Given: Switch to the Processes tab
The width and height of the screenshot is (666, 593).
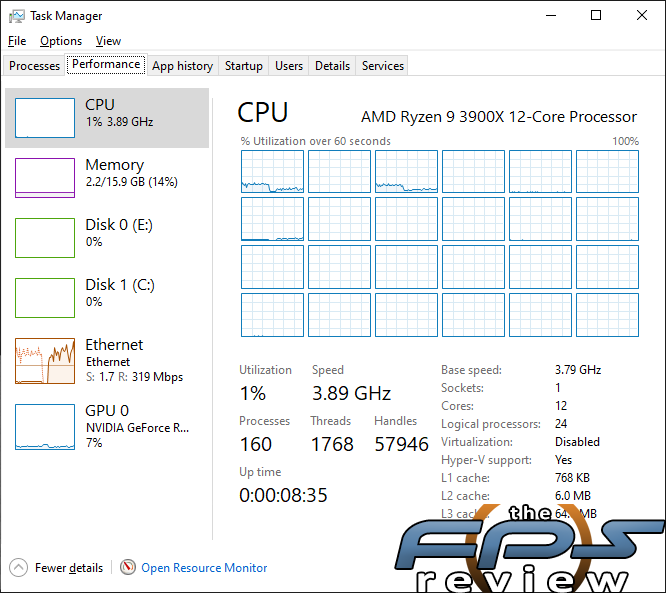Looking at the screenshot, I should [x=34, y=66].
